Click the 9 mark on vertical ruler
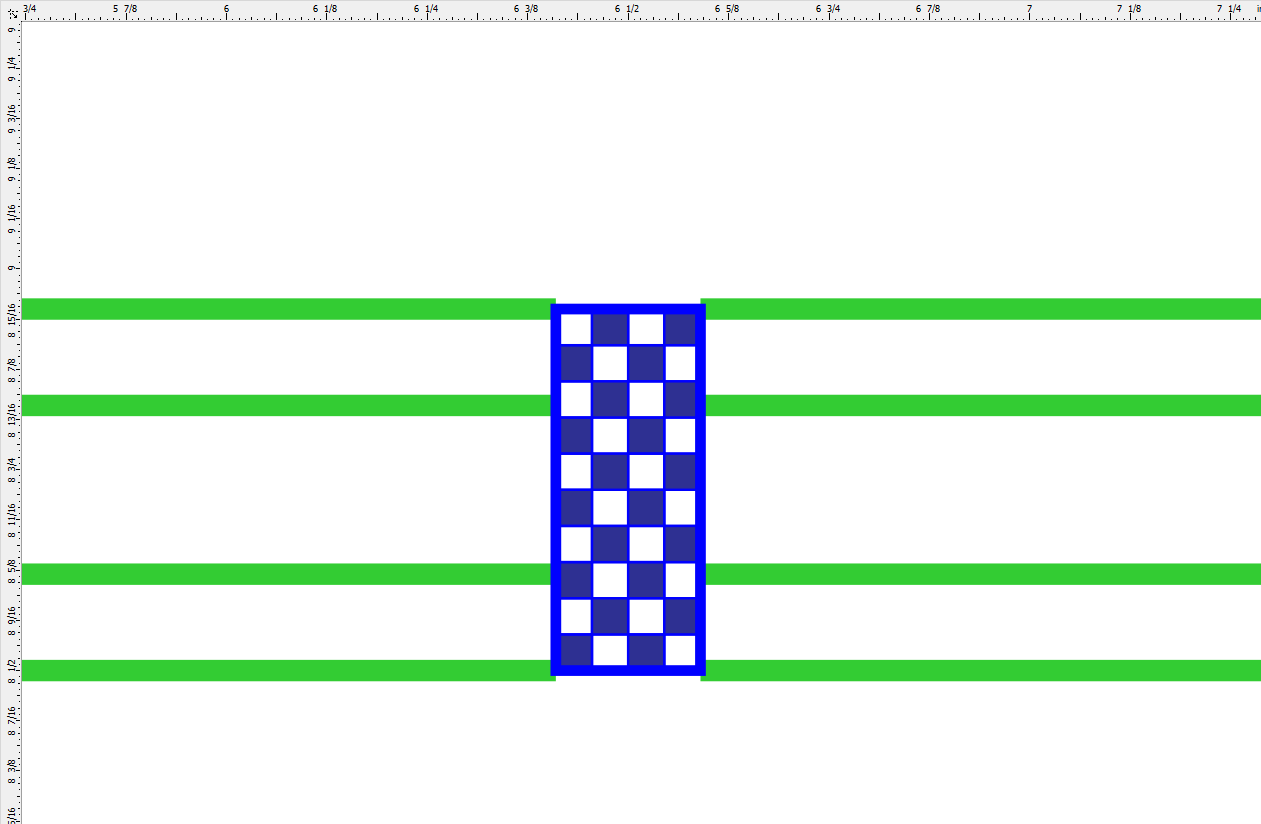1261x824 pixels. 10,269
